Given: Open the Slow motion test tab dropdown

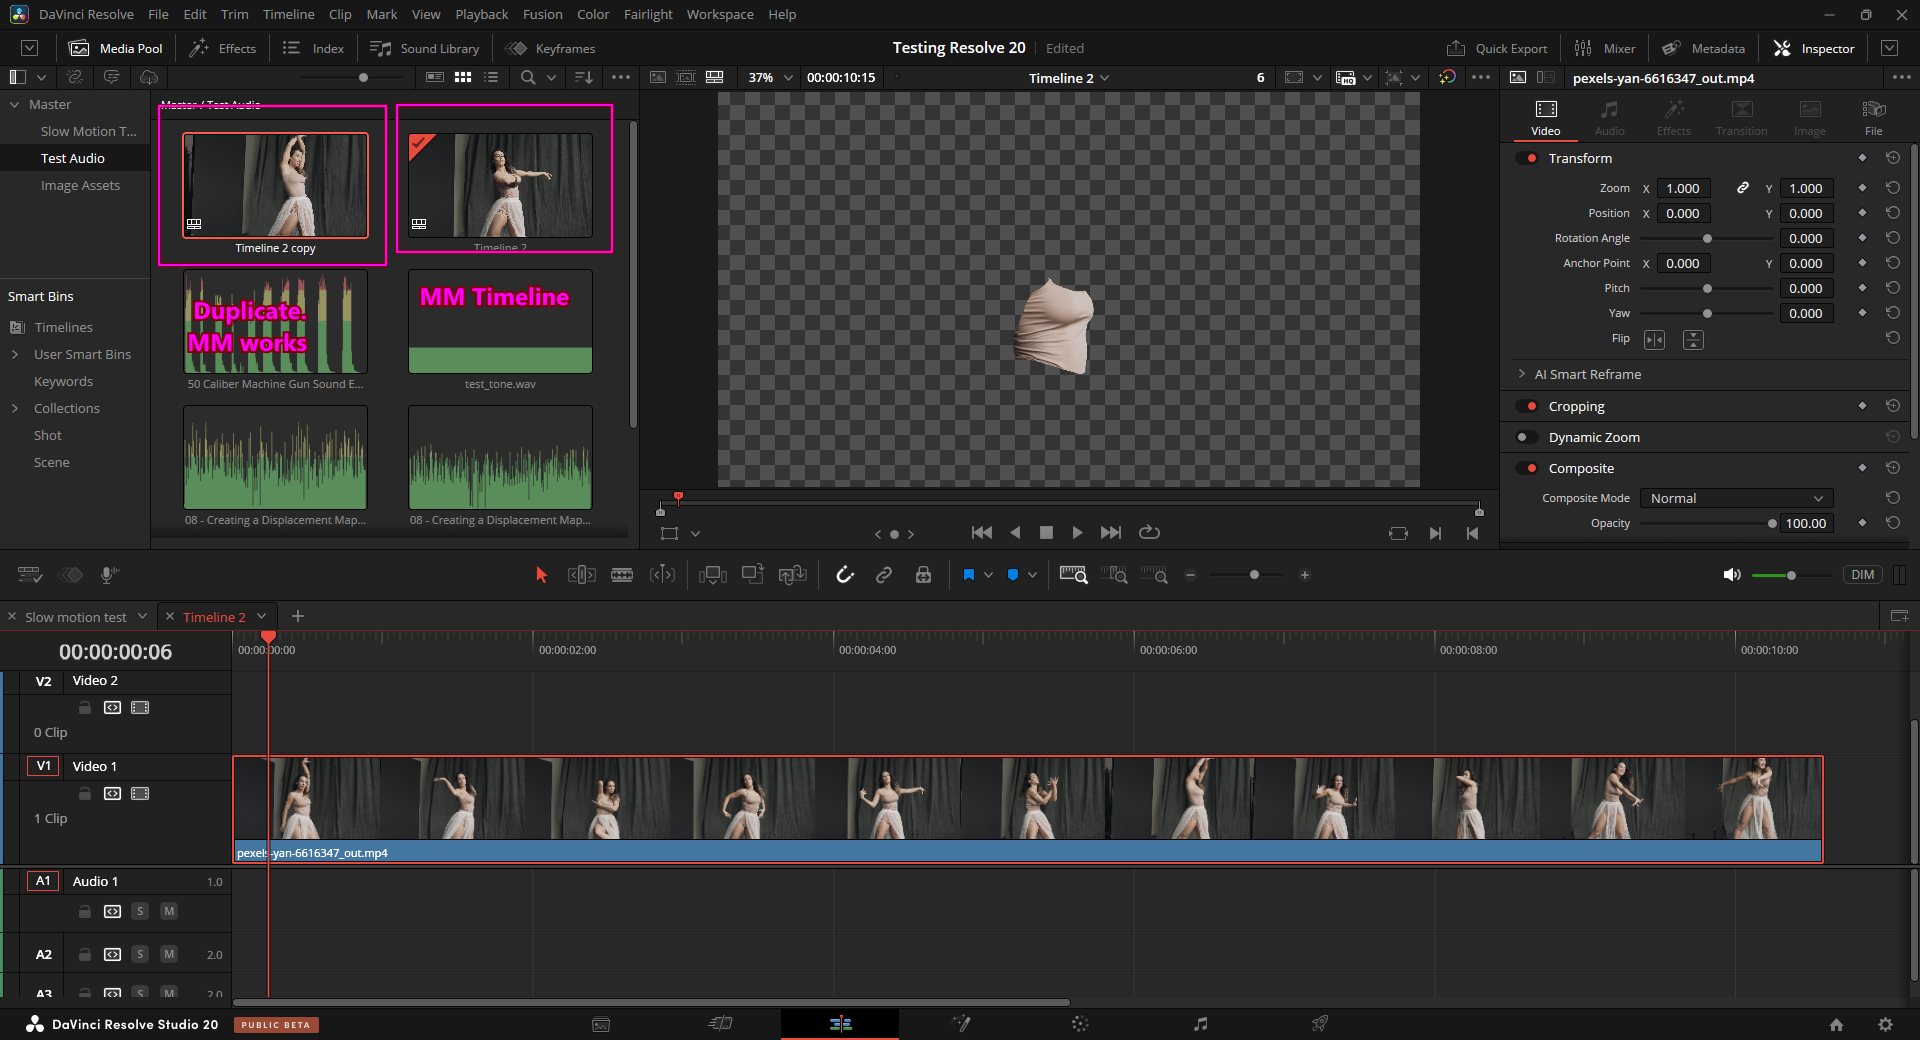Looking at the screenshot, I should pos(142,616).
